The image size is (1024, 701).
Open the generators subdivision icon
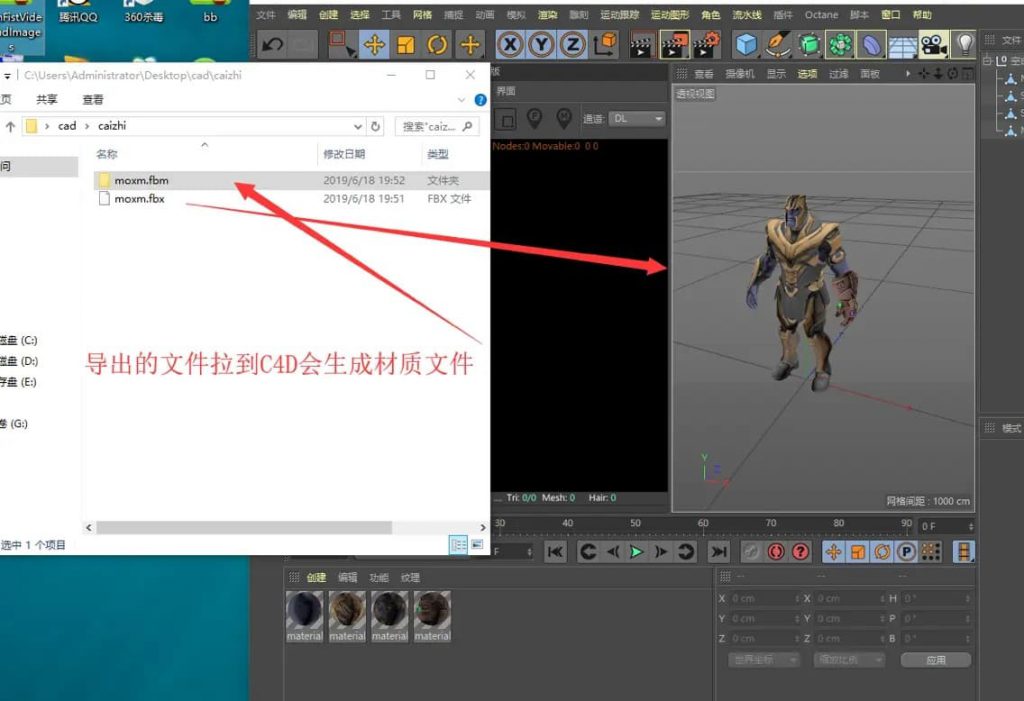(x=809, y=44)
